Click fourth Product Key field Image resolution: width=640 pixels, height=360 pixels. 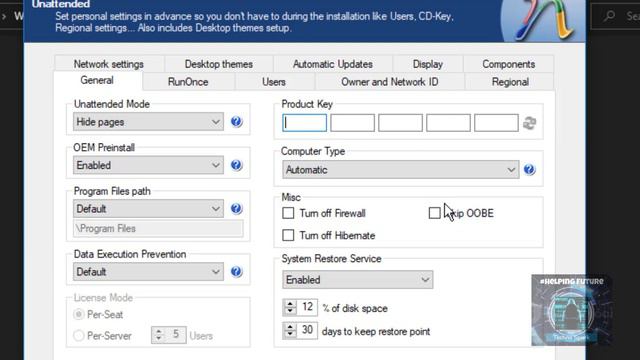coord(448,123)
